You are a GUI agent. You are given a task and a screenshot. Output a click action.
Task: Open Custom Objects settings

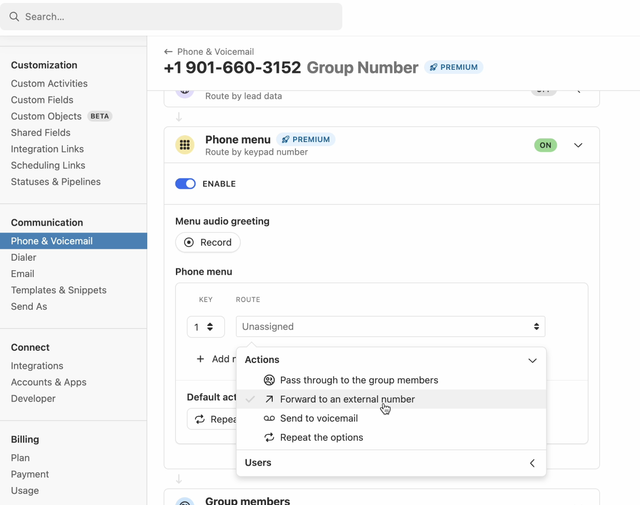point(46,116)
